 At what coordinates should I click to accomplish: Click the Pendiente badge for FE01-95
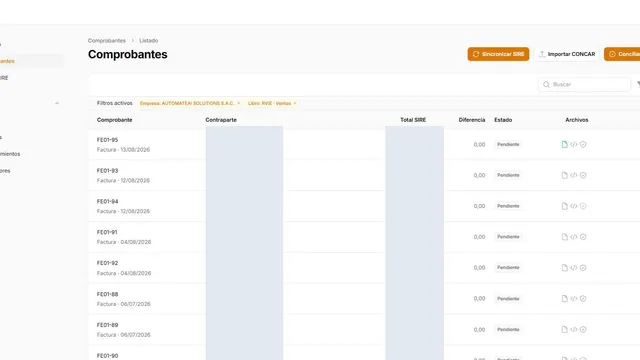coord(508,144)
